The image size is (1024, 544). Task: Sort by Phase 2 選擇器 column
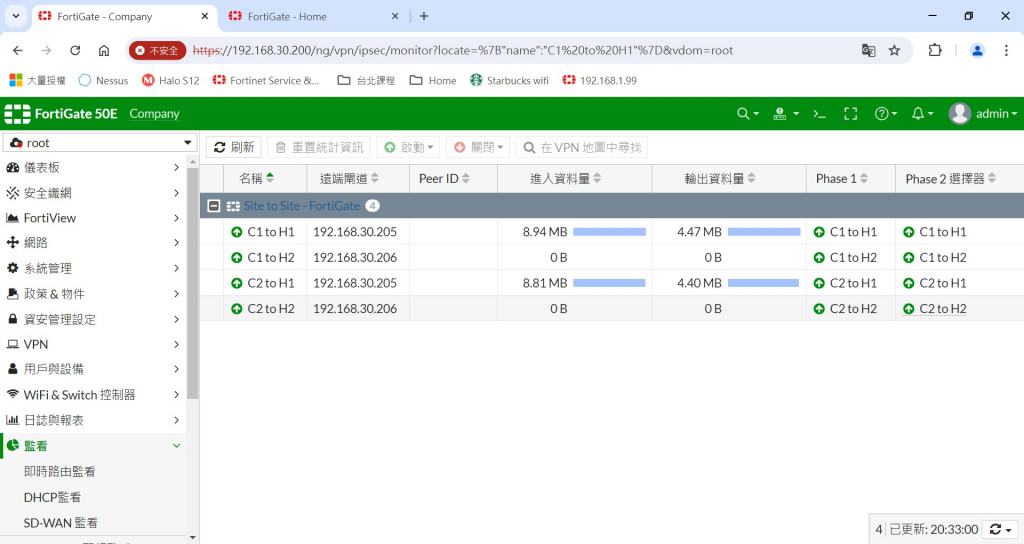[x=951, y=178]
